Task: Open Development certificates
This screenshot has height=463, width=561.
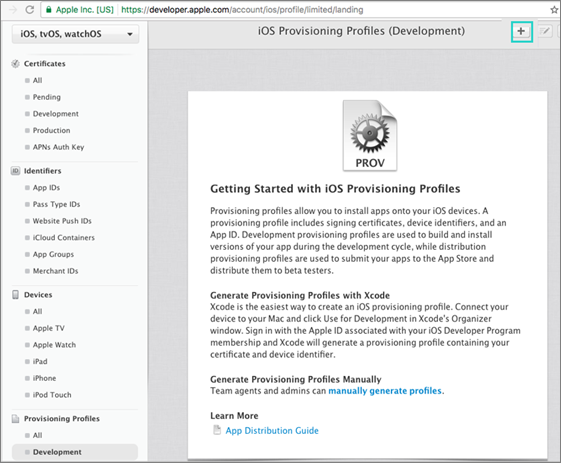Action: 56,114
